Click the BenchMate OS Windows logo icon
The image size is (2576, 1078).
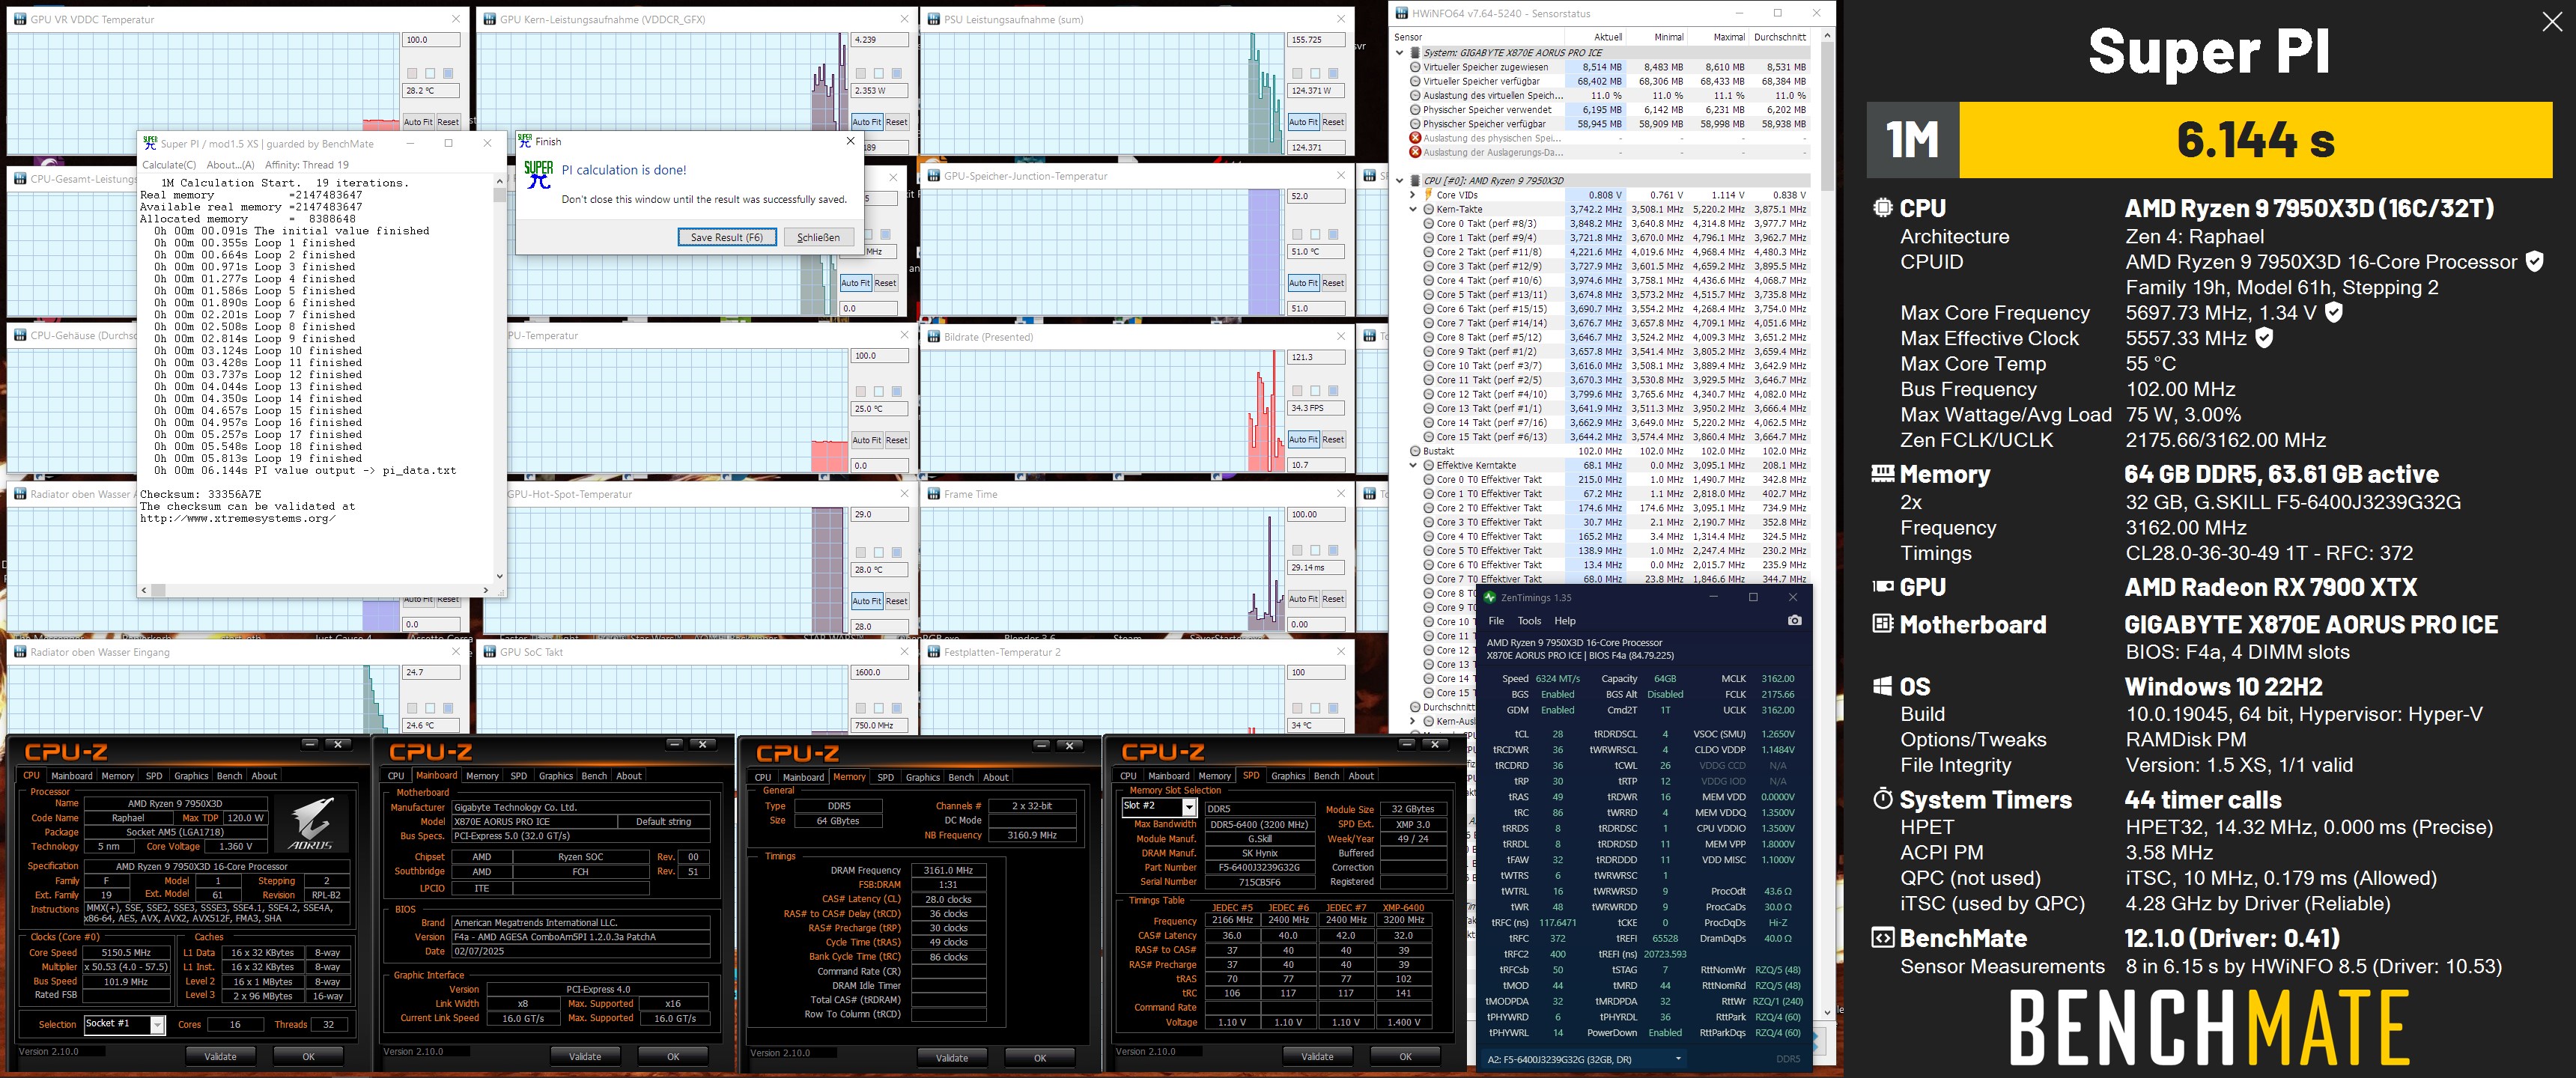tap(1882, 686)
